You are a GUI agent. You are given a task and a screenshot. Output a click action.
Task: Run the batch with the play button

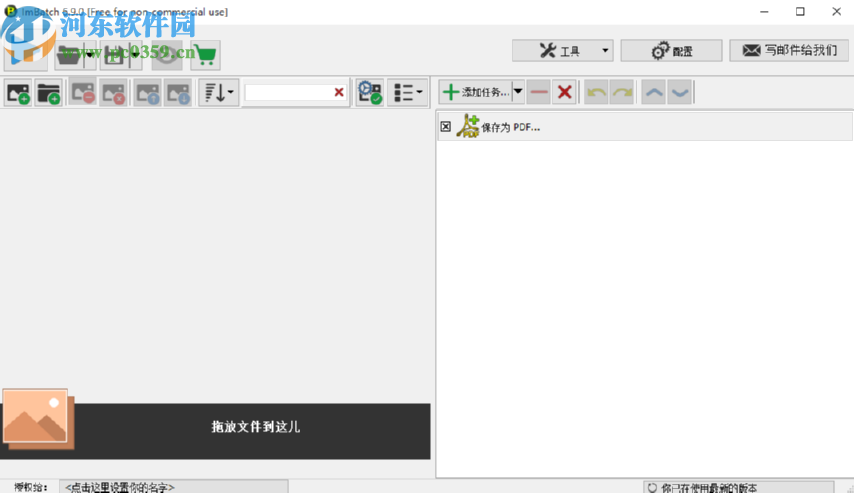click(x=26, y=54)
